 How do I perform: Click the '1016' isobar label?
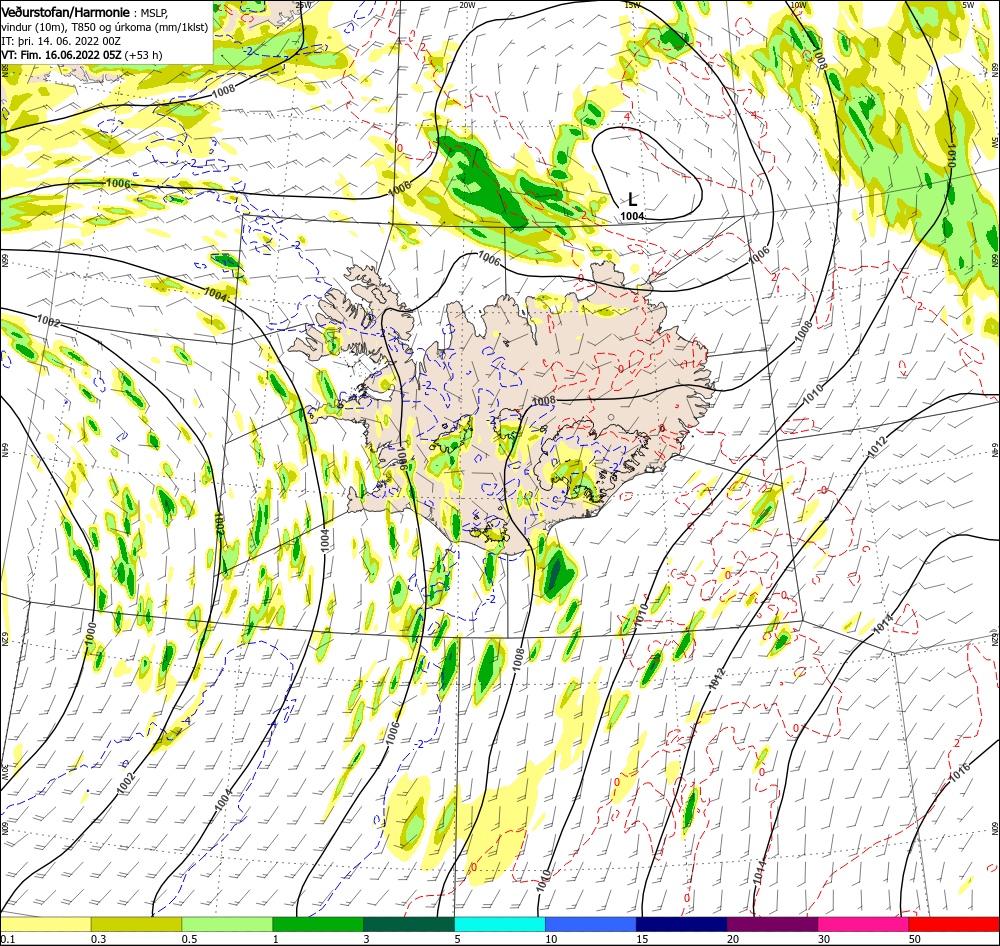(x=959, y=772)
